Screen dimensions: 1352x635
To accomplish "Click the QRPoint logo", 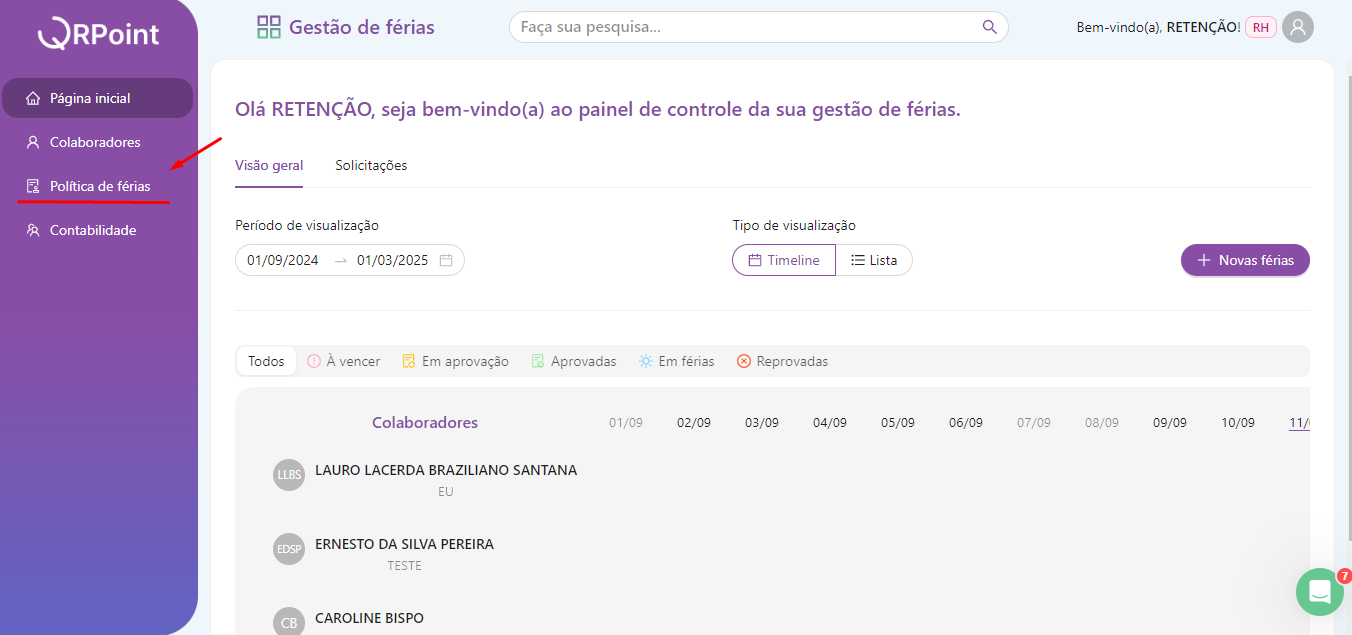I will point(98,34).
